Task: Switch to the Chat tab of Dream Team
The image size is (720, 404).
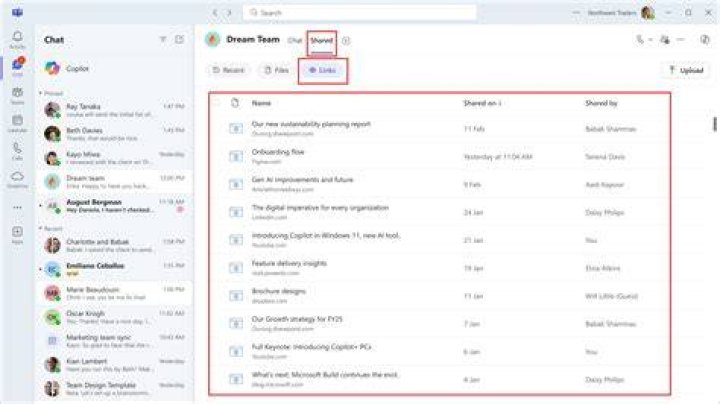Action: tap(295, 40)
